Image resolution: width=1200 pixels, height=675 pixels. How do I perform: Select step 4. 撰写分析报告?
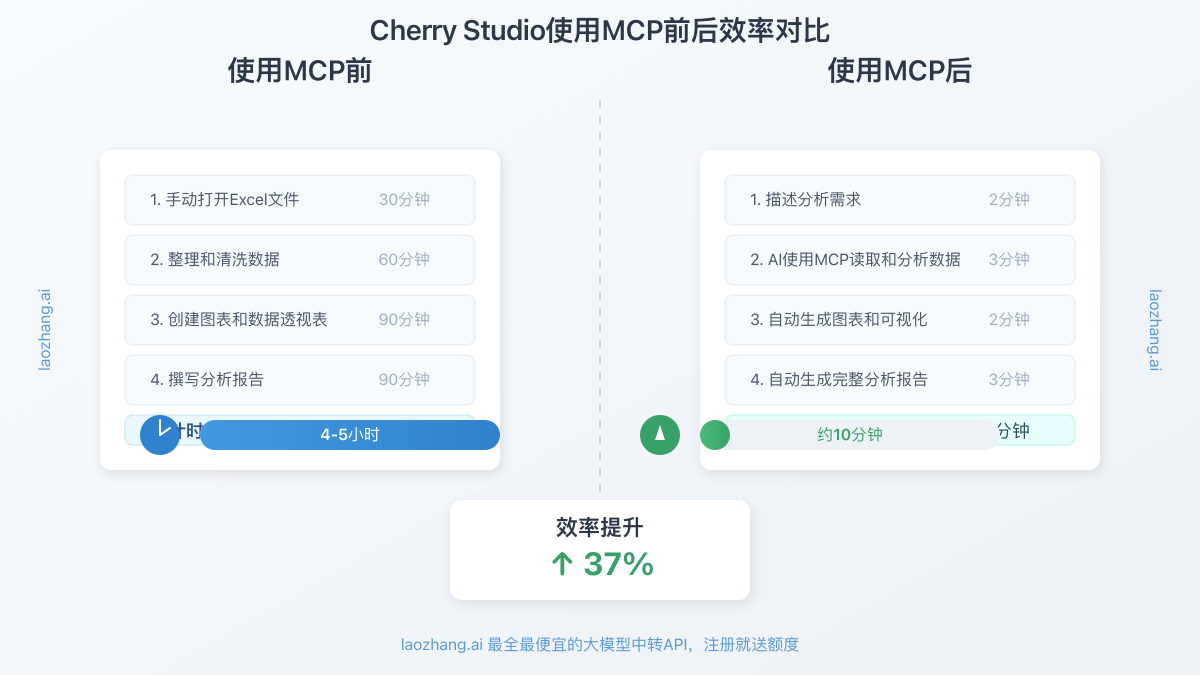(x=300, y=380)
